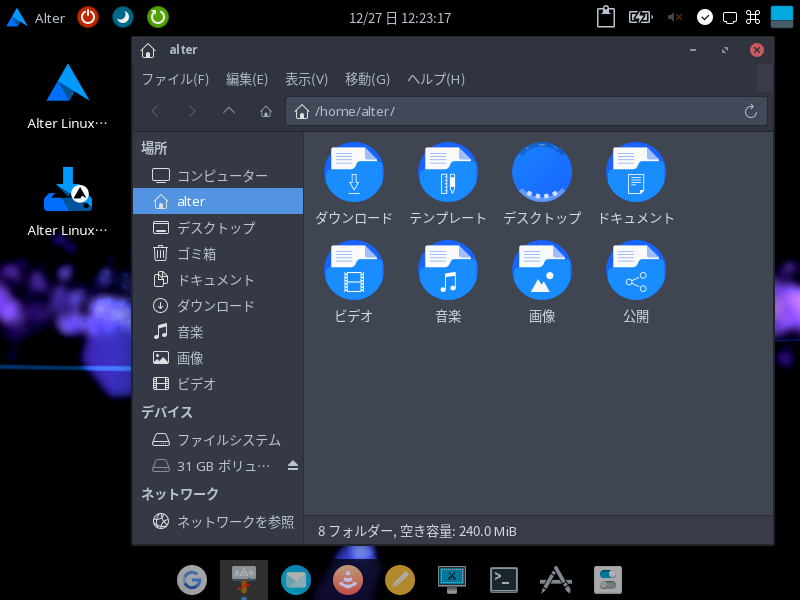Viewport: 800px width, 600px height.
Task: Click the clipboard icon in the system tray
Action: pyautogui.click(x=604, y=16)
